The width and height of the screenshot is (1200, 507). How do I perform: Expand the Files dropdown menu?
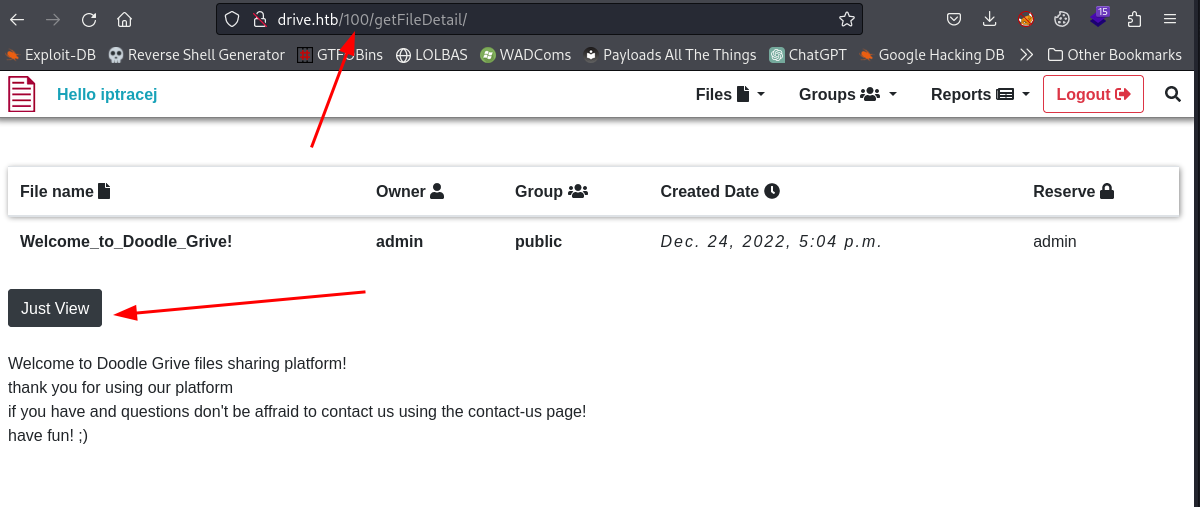coord(730,94)
